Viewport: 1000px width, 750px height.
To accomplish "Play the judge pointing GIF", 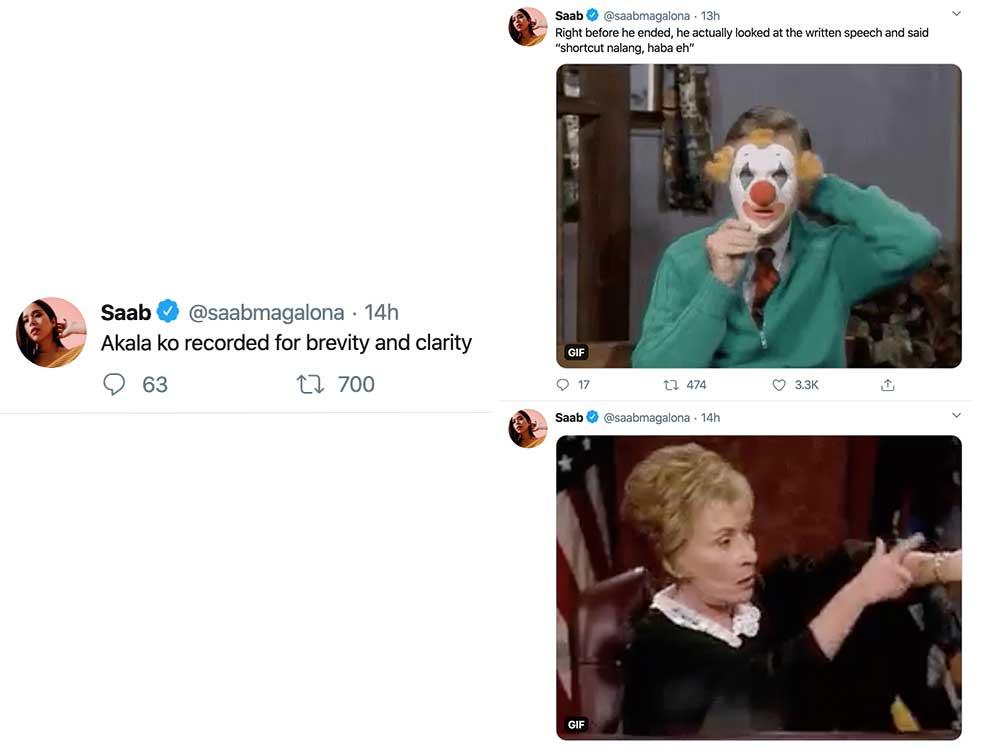I will tap(758, 587).
